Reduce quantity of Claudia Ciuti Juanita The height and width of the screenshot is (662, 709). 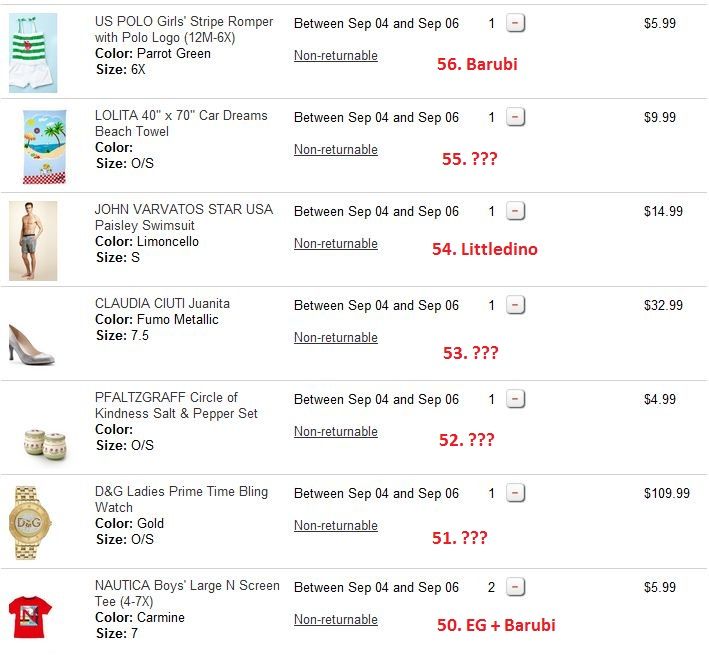click(x=515, y=305)
